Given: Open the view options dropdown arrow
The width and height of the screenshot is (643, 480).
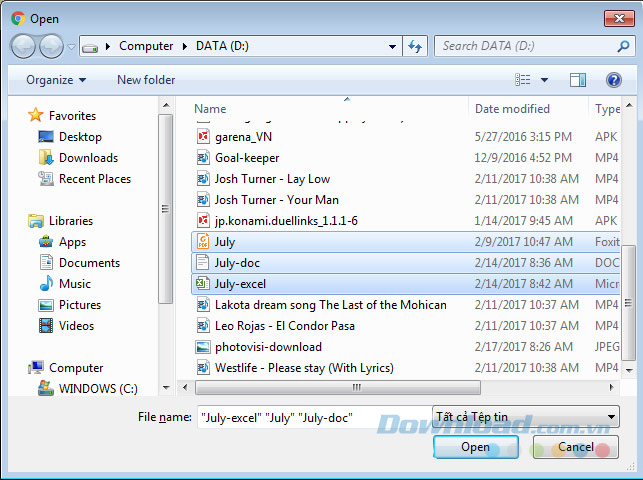Looking at the screenshot, I should tap(544, 80).
